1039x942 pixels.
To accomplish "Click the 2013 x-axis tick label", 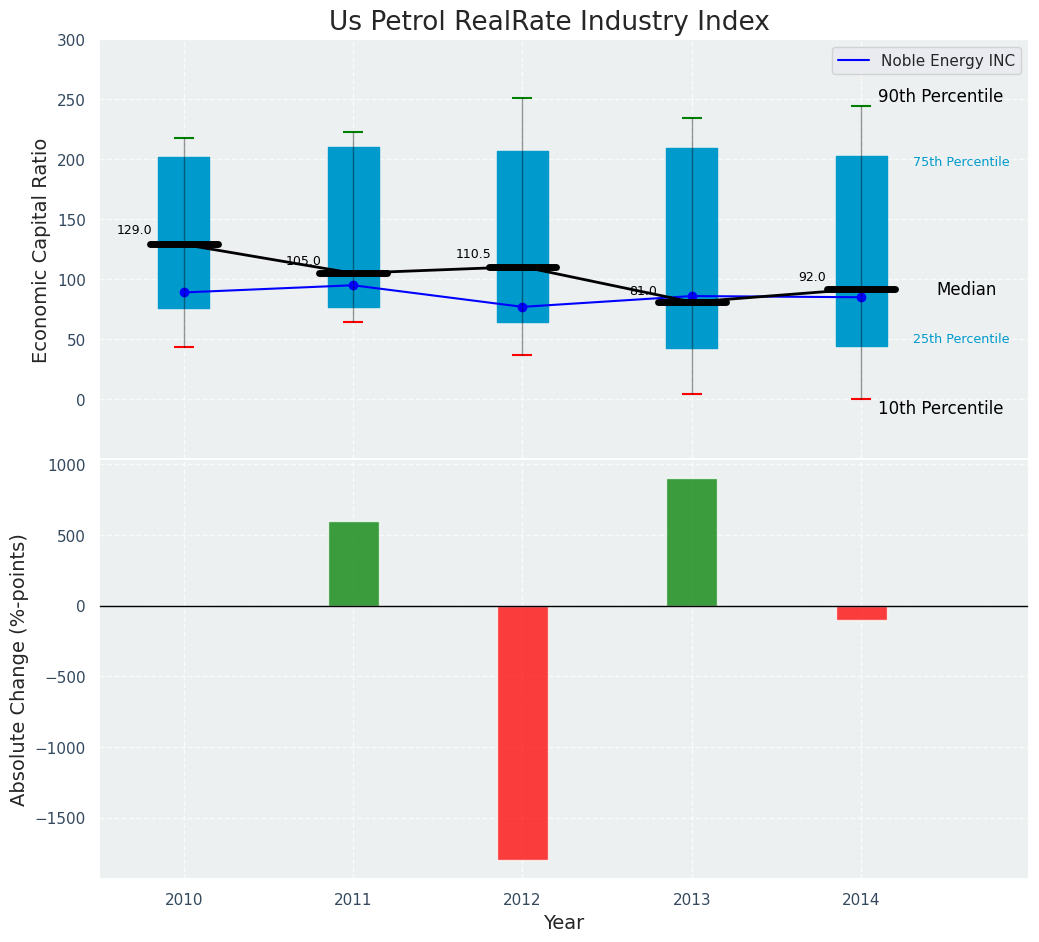I will pyautogui.click(x=692, y=900).
